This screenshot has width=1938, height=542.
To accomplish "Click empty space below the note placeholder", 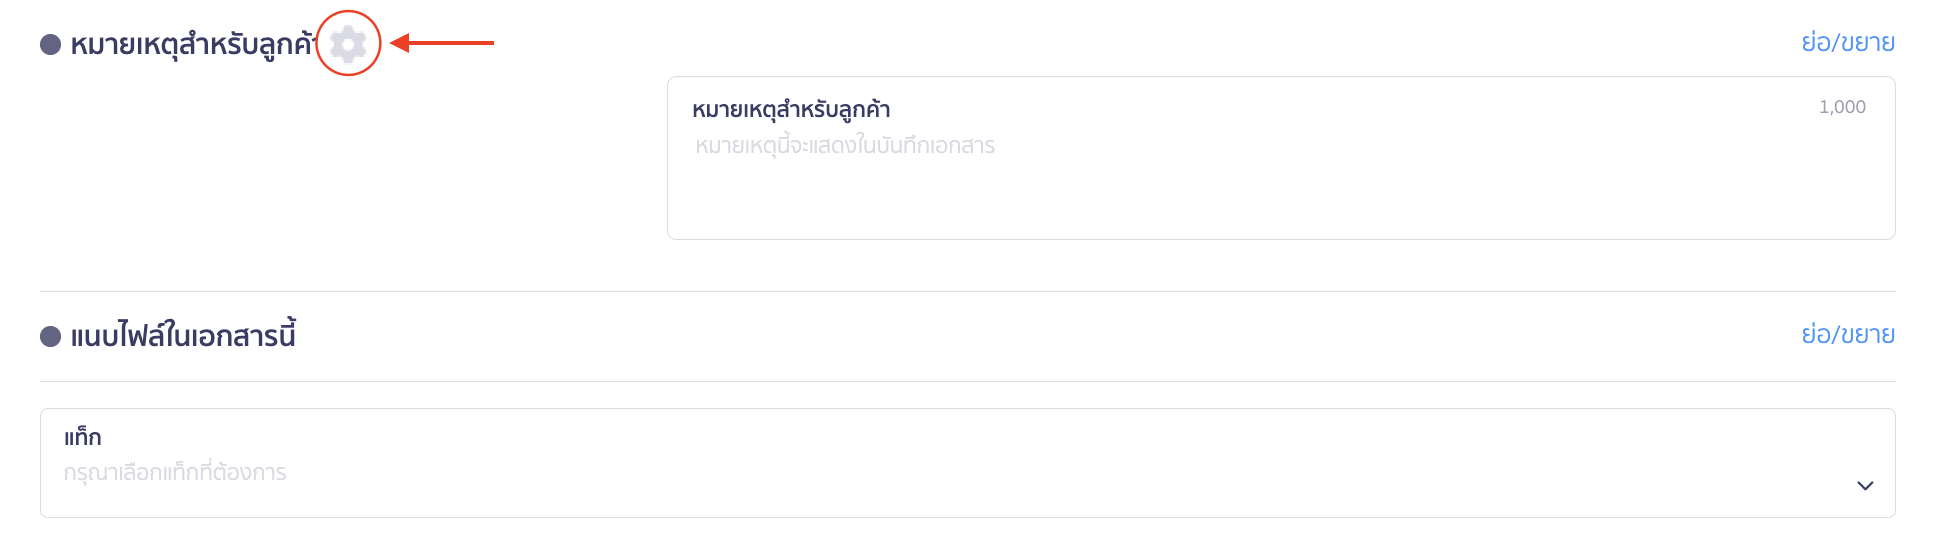I will (x=1100, y=205).
